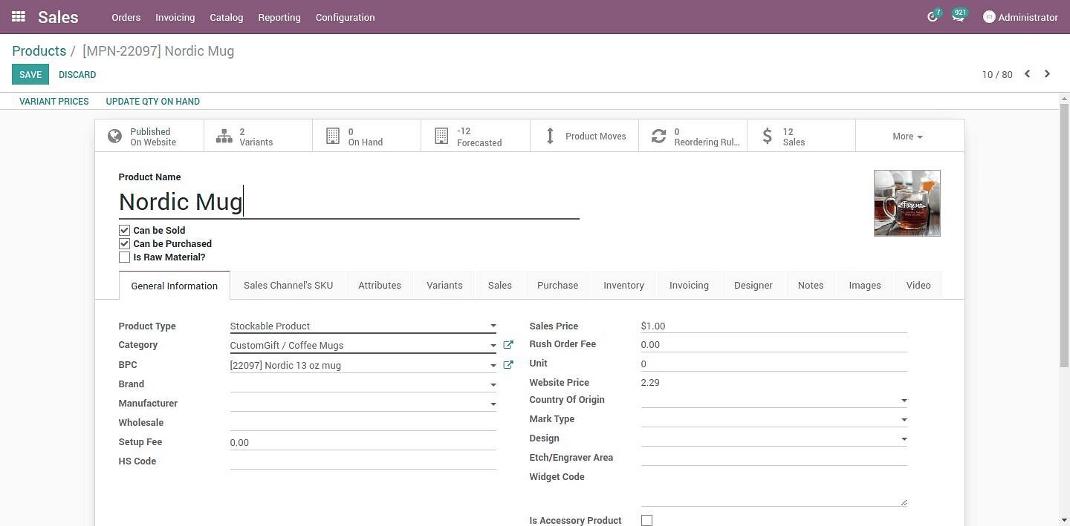Viewport: 1070px width, 526px height.
Task: Open the Manufacturer dropdown
Action: (363, 404)
